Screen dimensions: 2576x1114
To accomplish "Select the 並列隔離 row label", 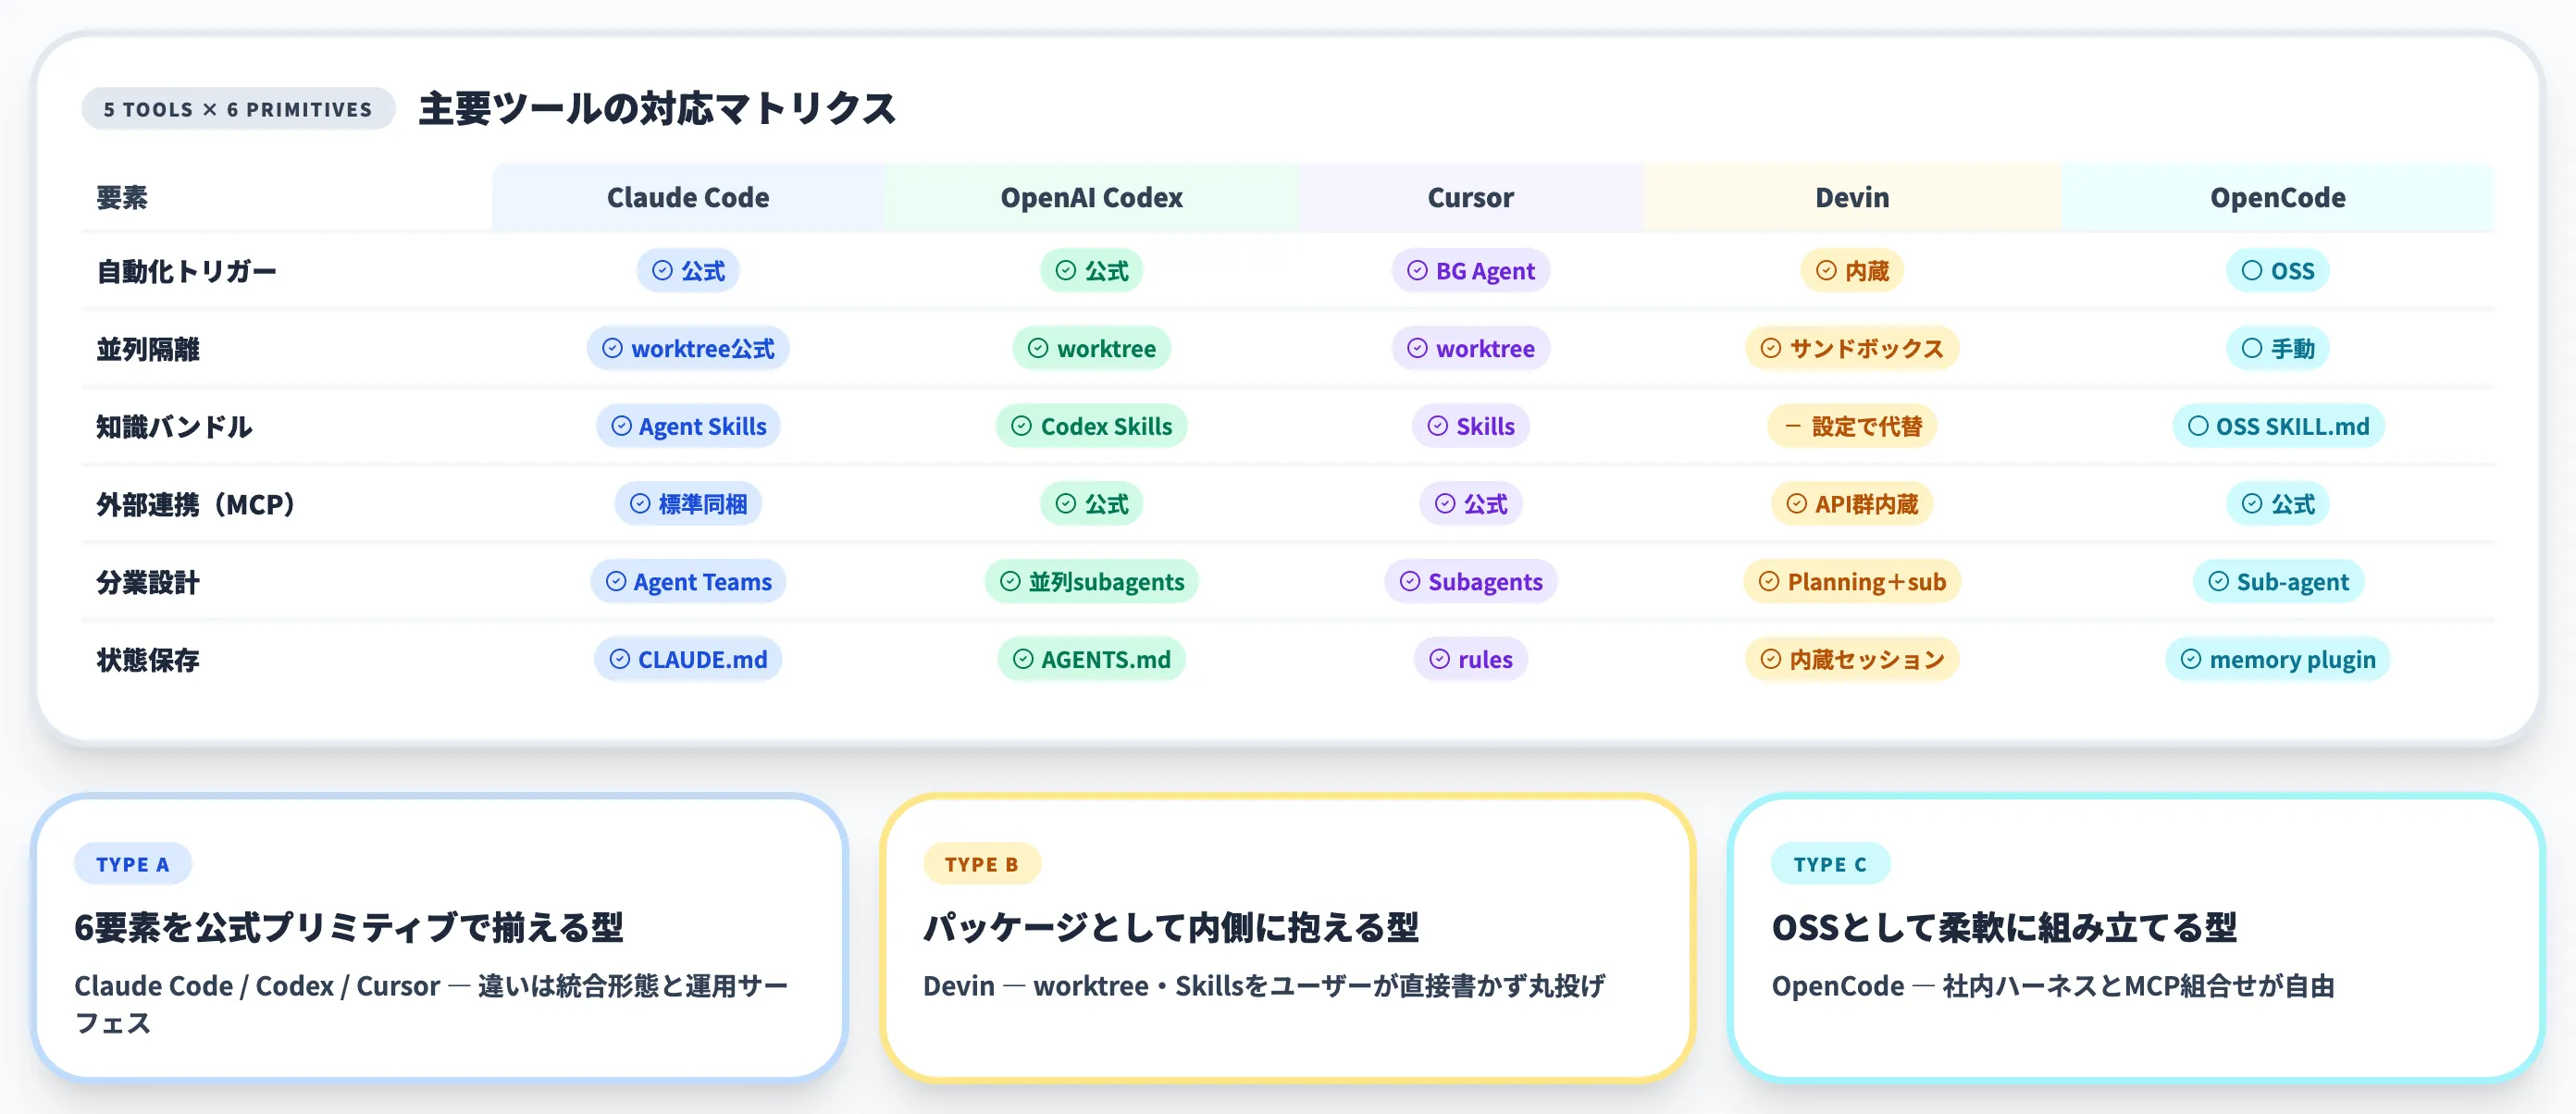I will pyautogui.click(x=148, y=349).
